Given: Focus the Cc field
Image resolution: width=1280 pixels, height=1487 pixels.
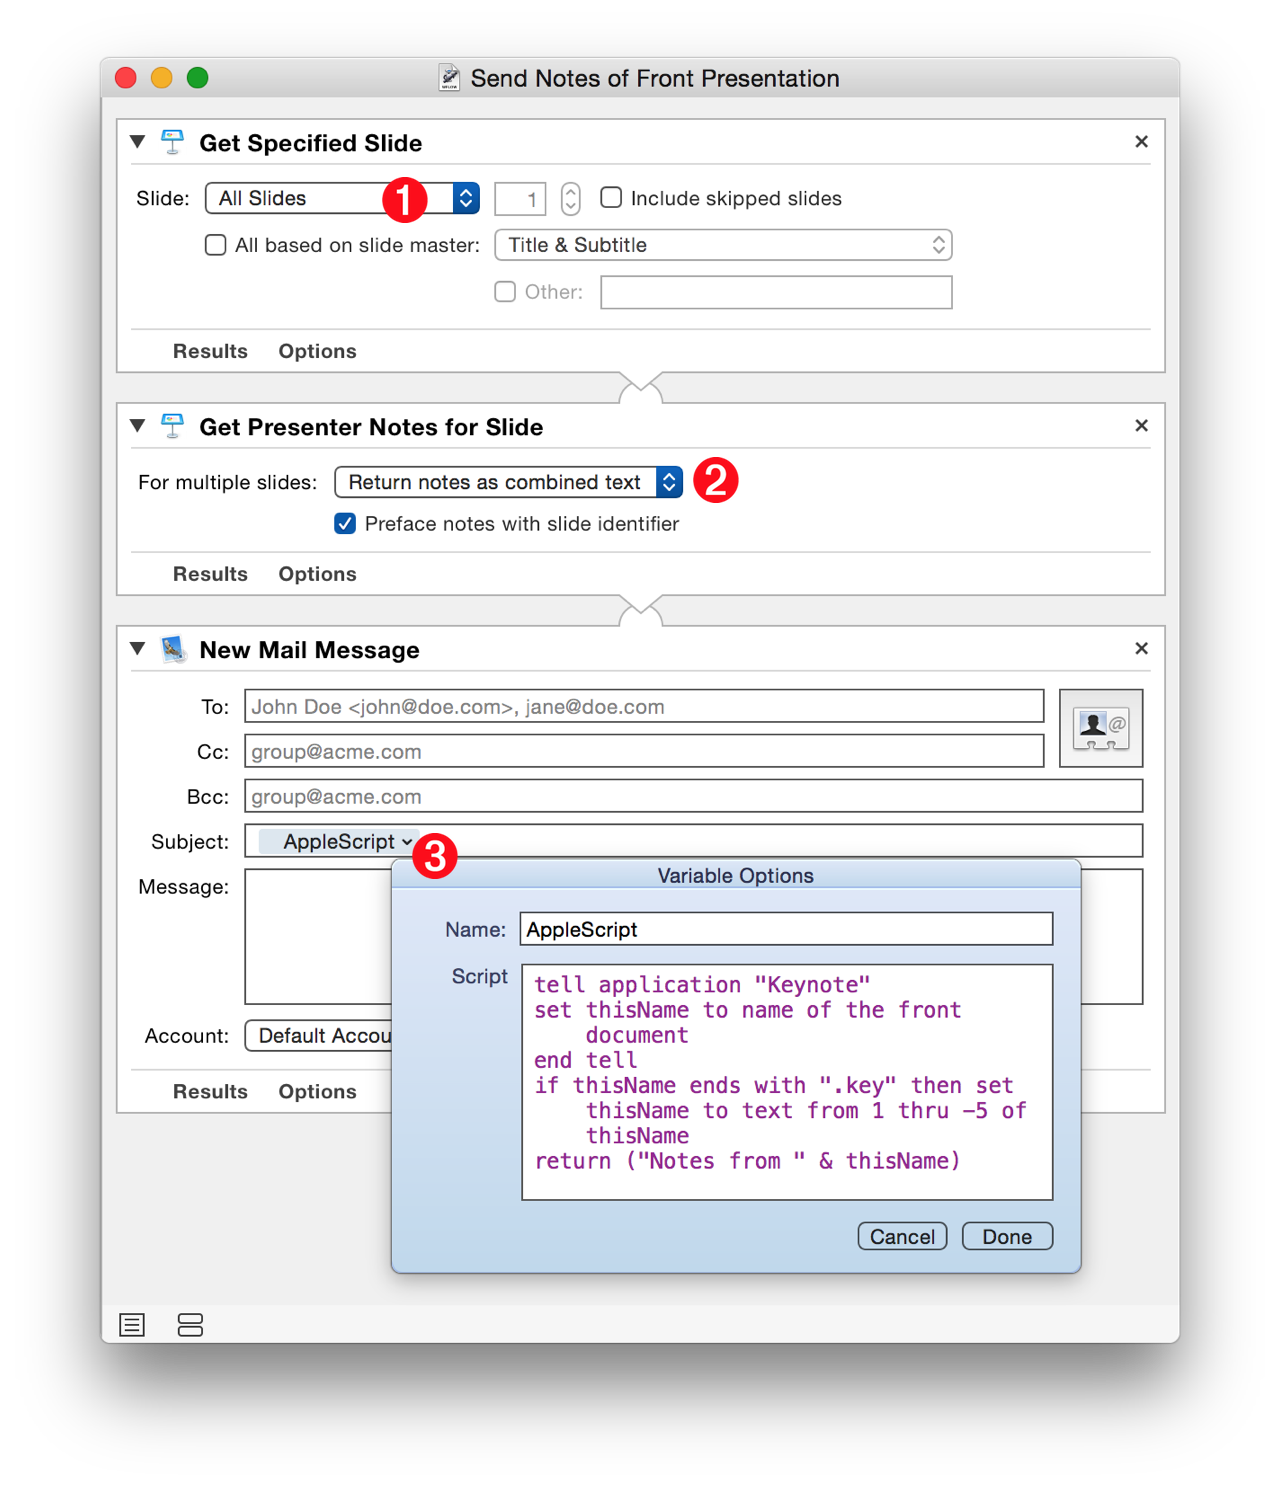Looking at the screenshot, I should click(644, 752).
